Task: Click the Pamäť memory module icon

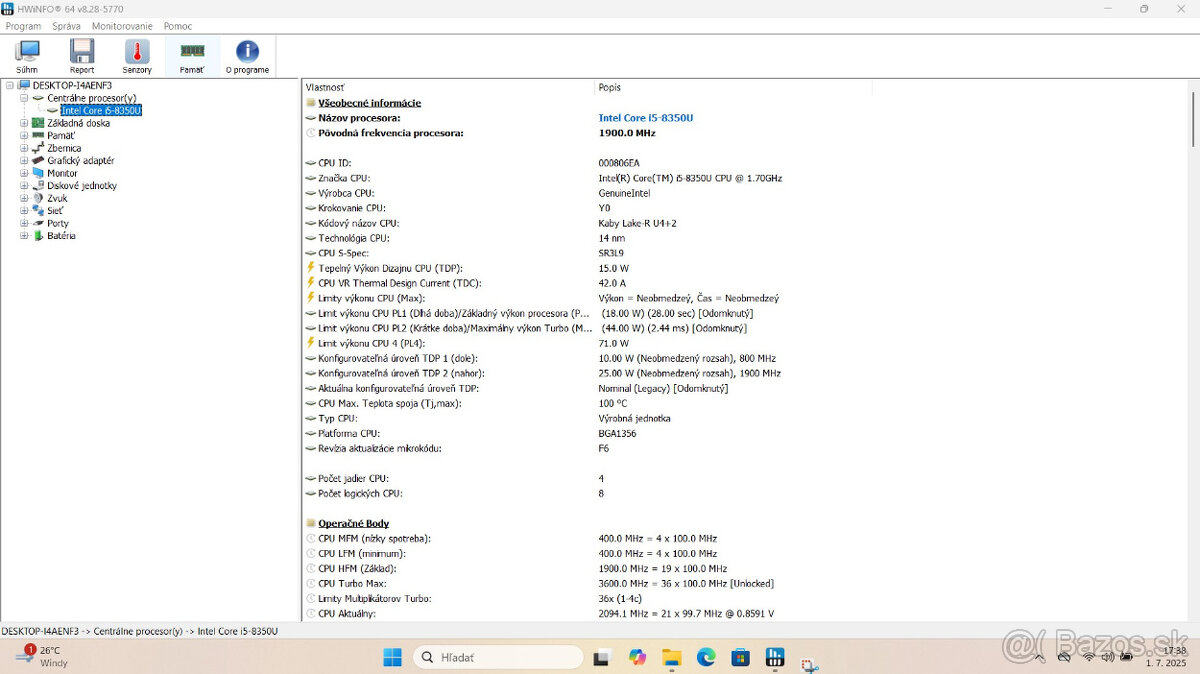Action: (191, 50)
